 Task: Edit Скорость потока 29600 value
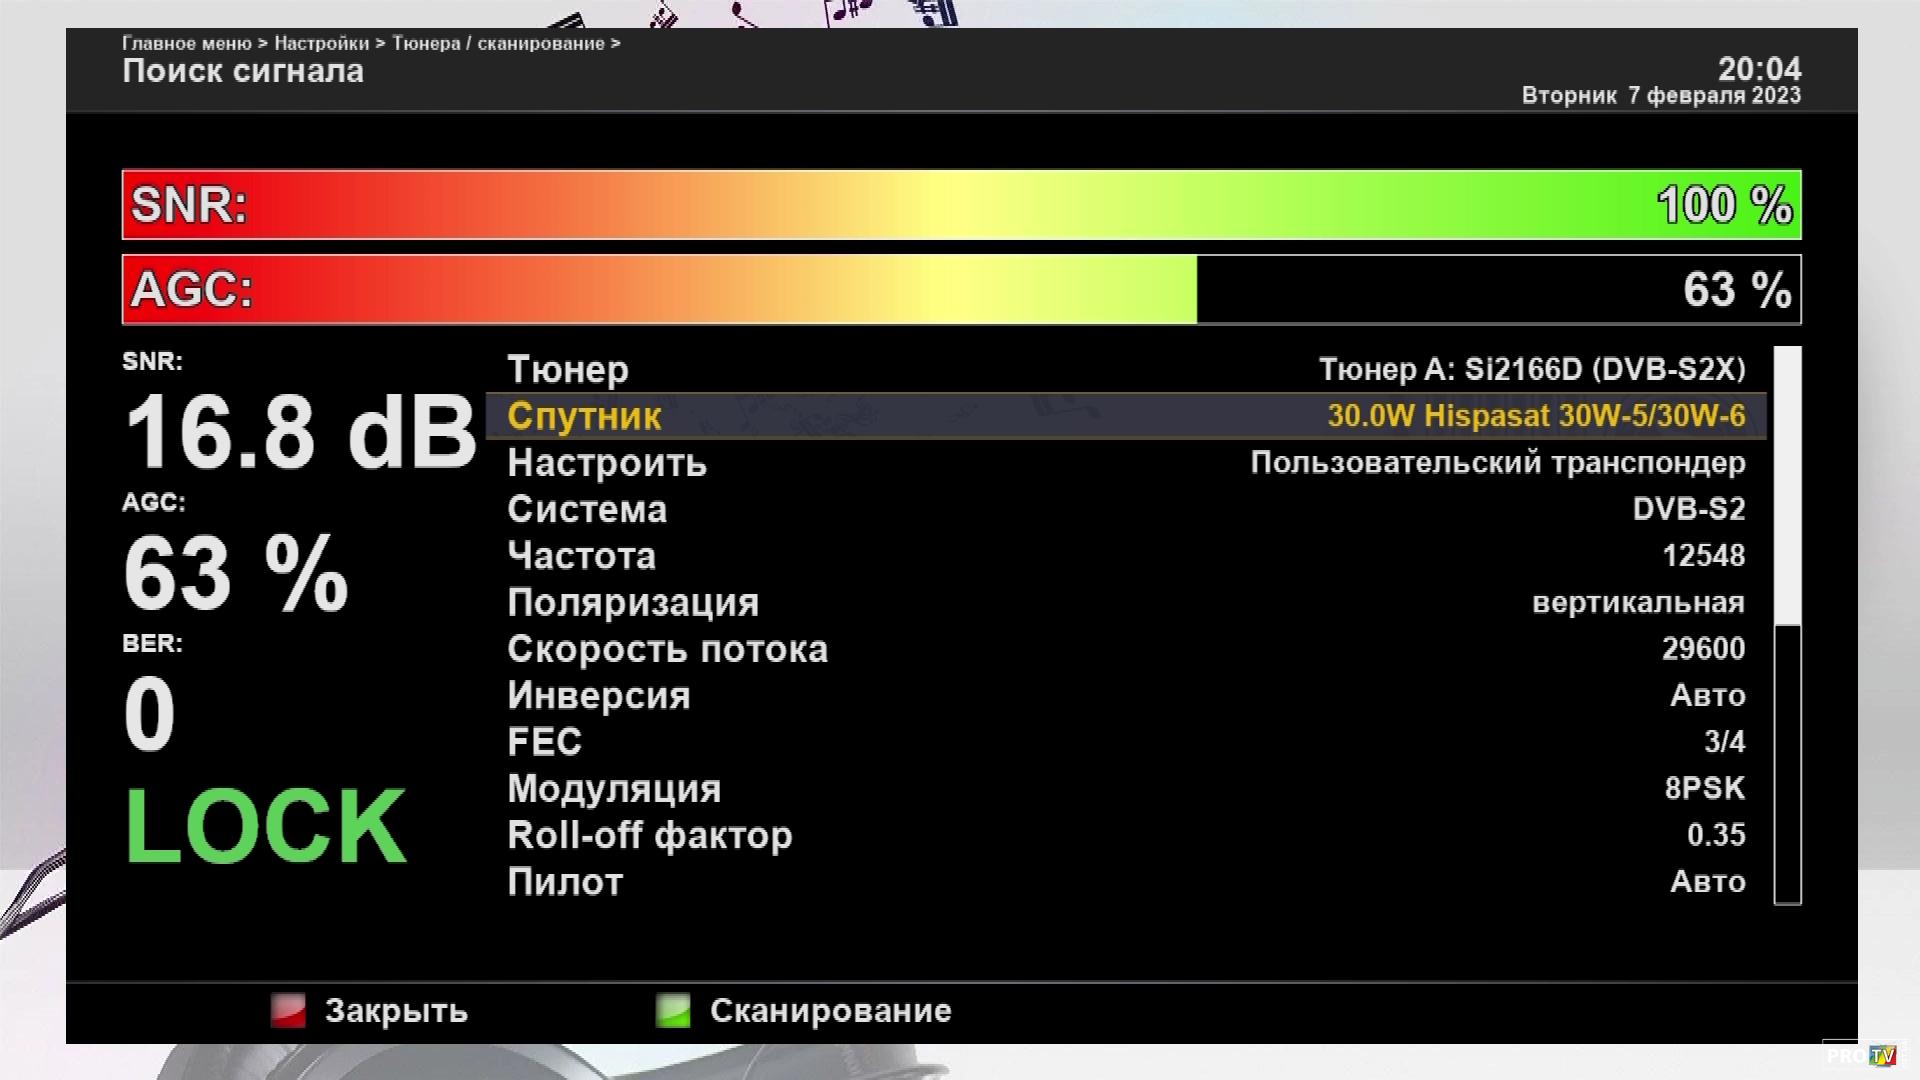pos(1703,649)
